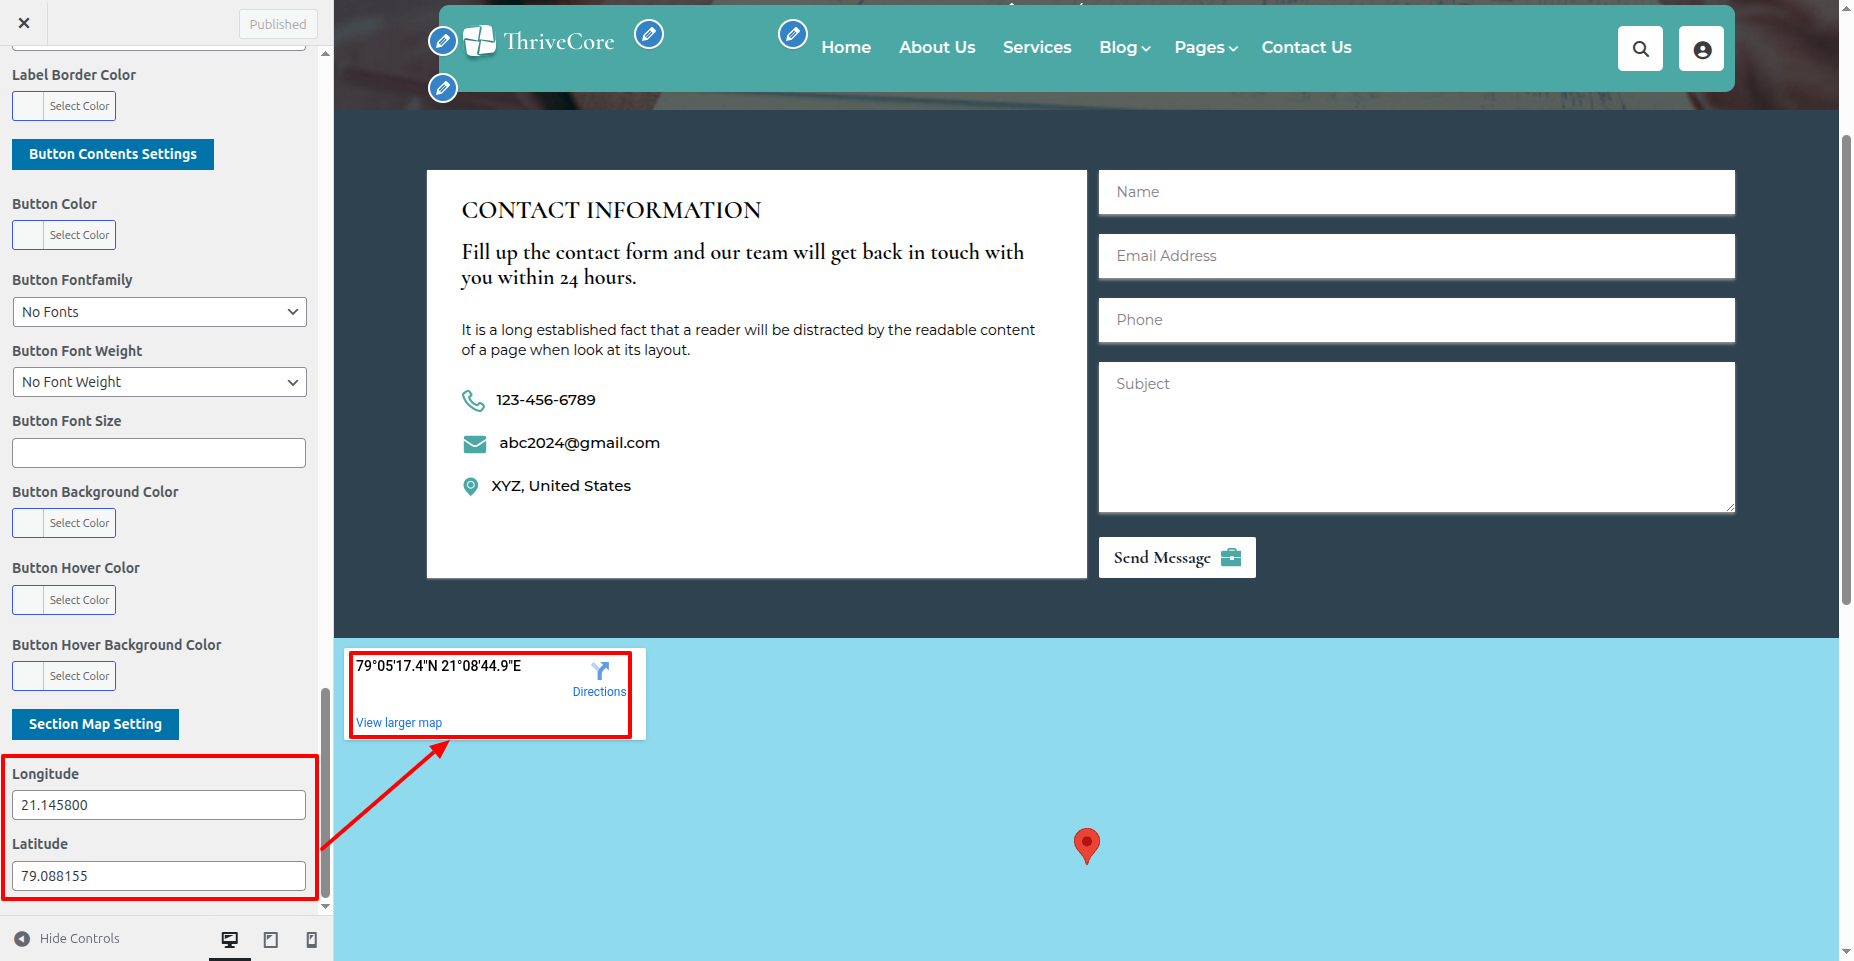The image size is (1854, 961).
Task: Close the customizer with X
Action: [x=24, y=23]
